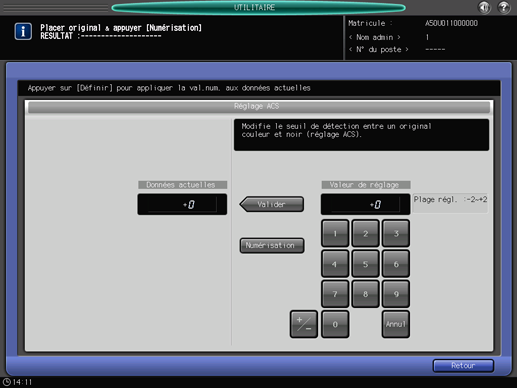The image size is (517, 388).
Task: Tap keypad digit 4
Action: click(335, 264)
